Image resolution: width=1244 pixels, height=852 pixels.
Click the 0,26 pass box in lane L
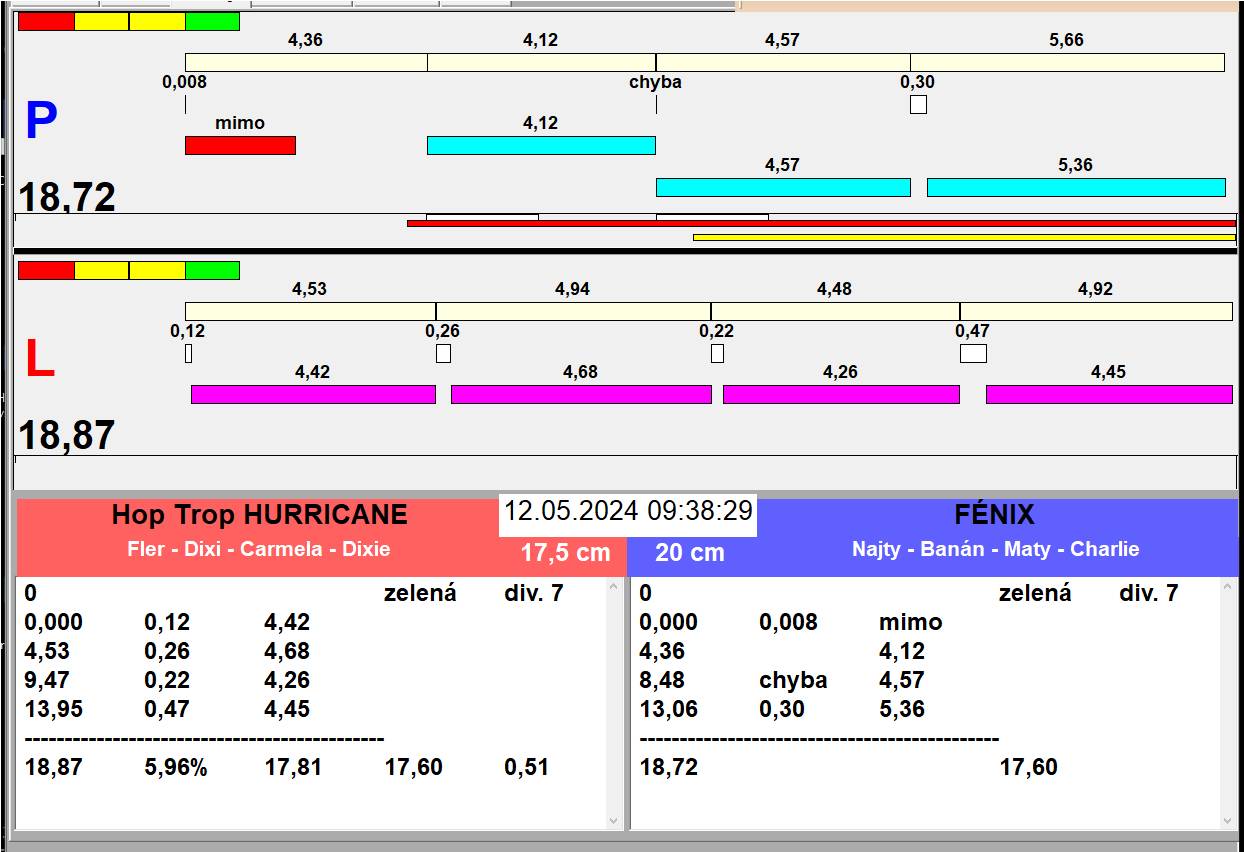click(443, 354)
